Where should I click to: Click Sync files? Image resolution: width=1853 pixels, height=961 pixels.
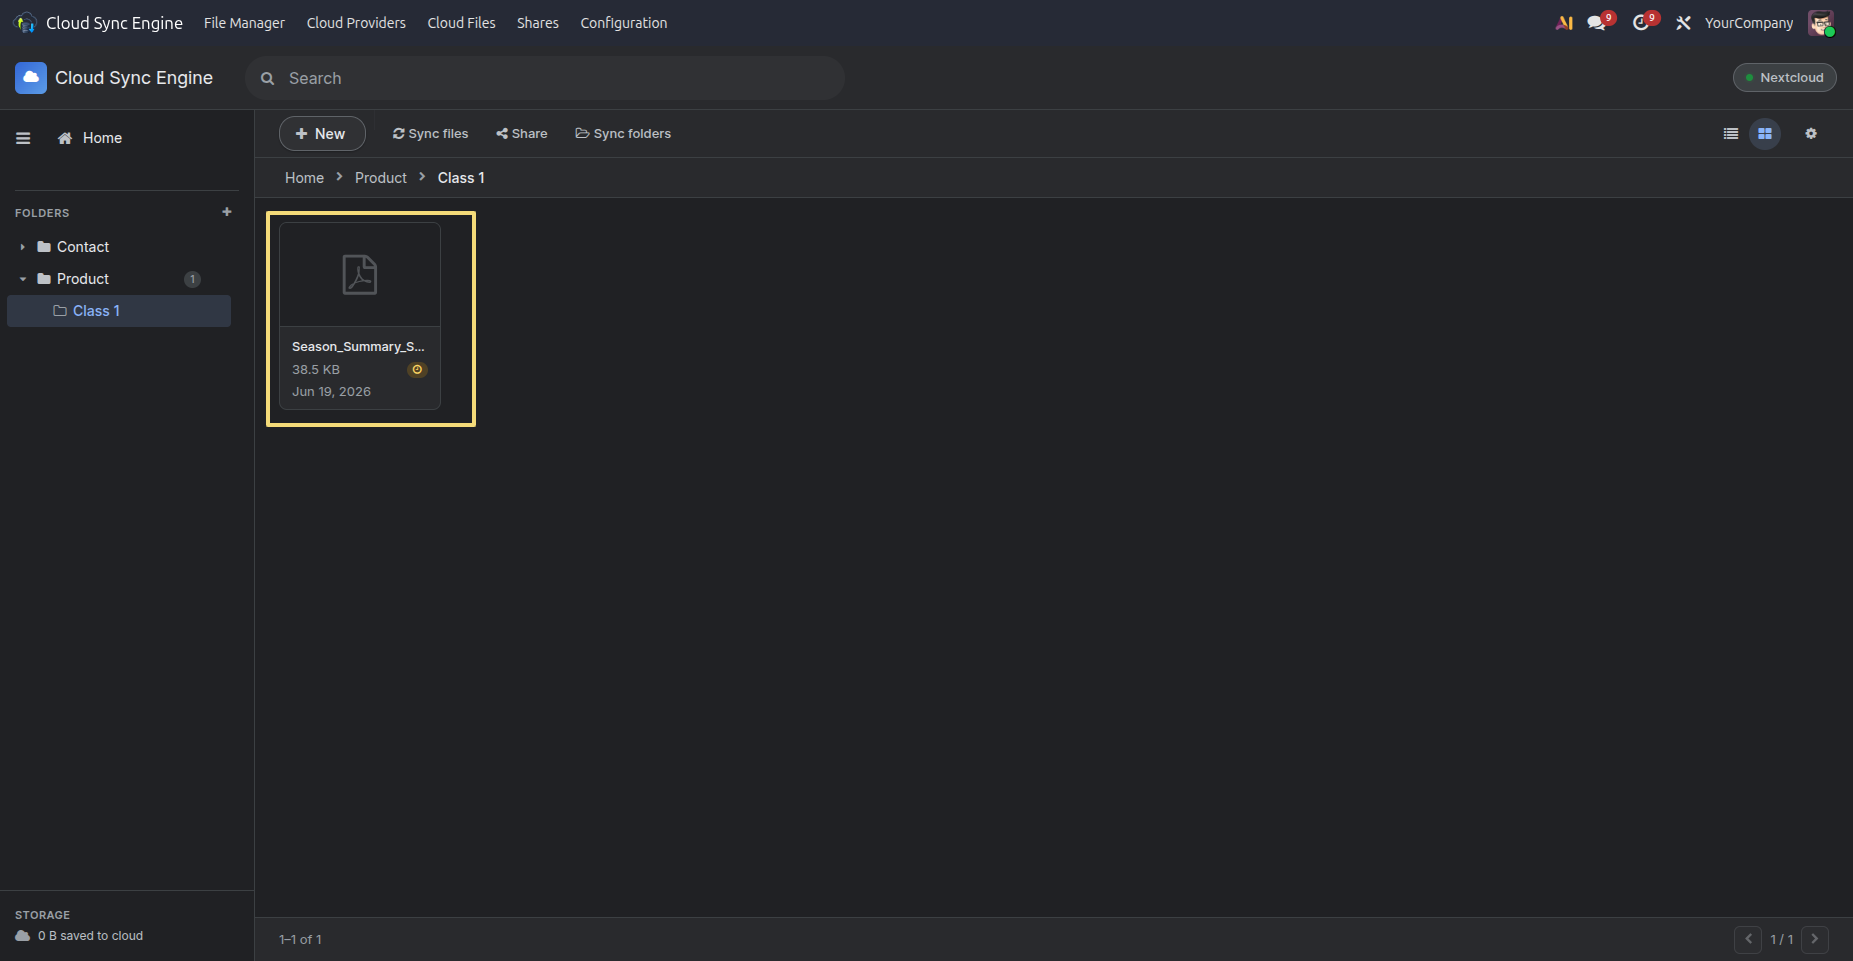pos(430,134)
